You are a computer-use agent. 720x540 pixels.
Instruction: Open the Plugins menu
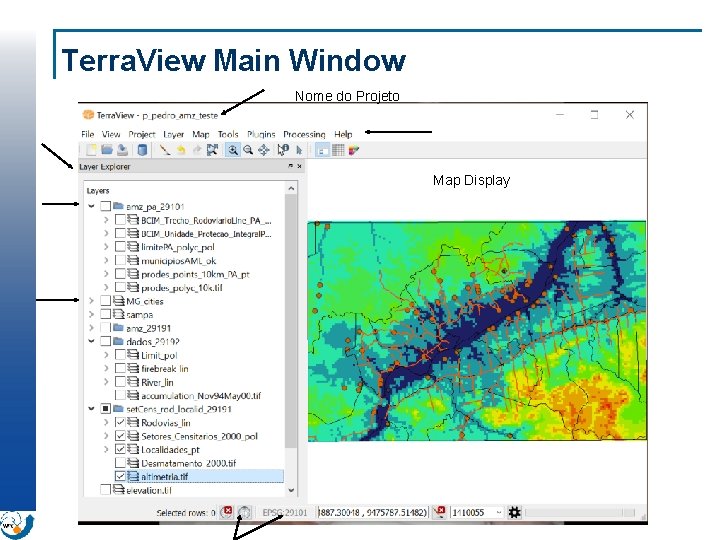(x=261, y=135)
